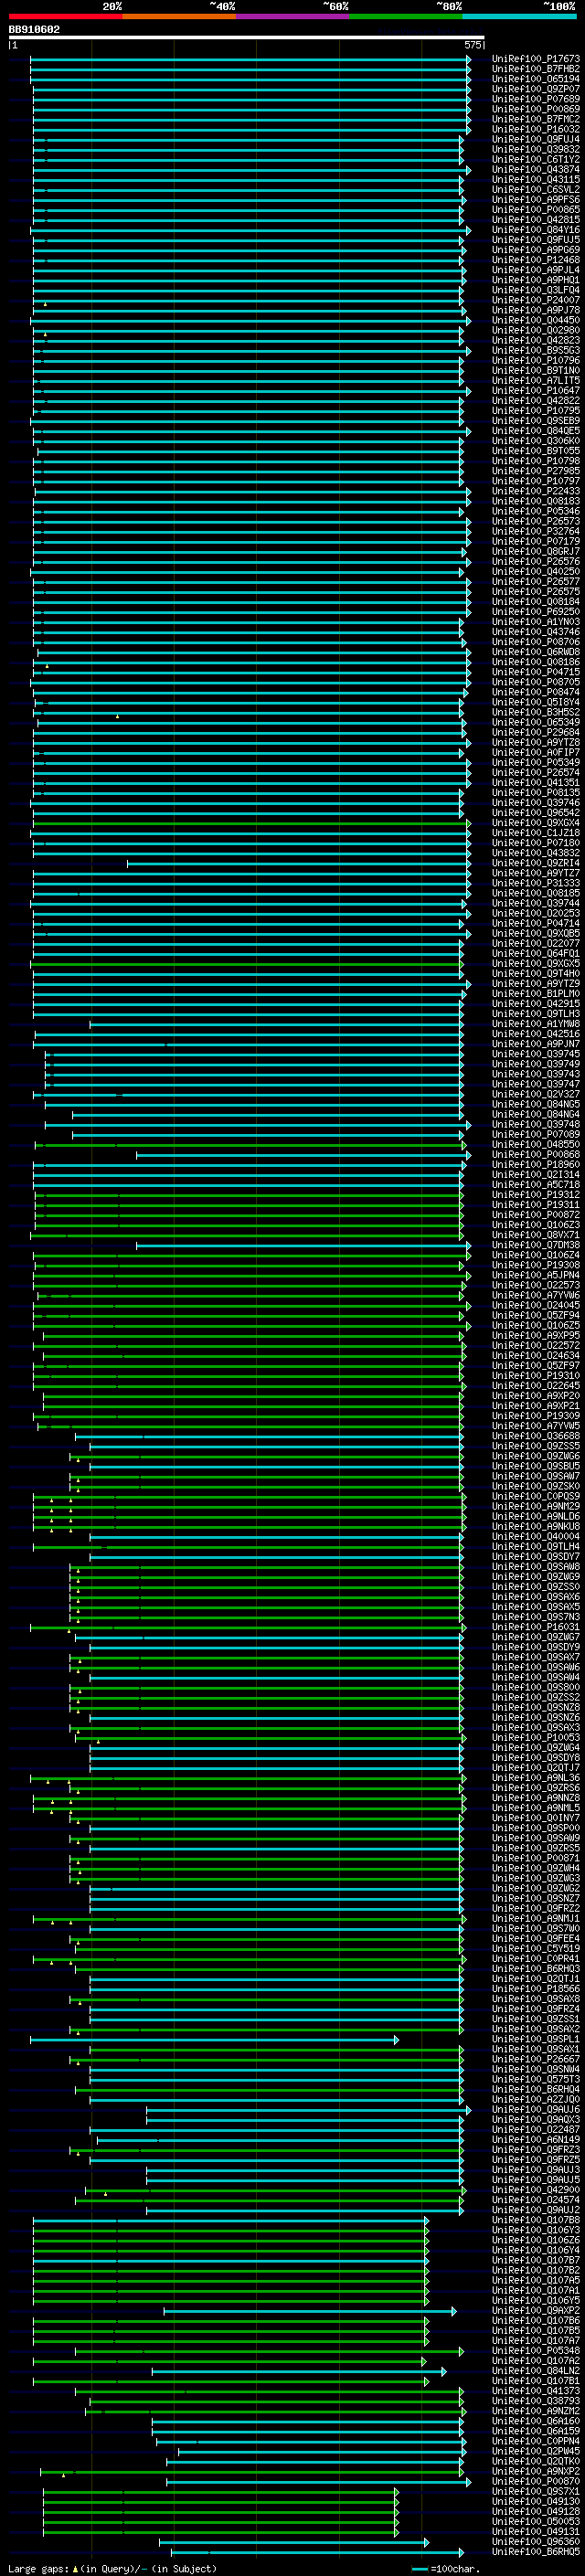Select hit UniRef100_P00870

coord(536,2481)
